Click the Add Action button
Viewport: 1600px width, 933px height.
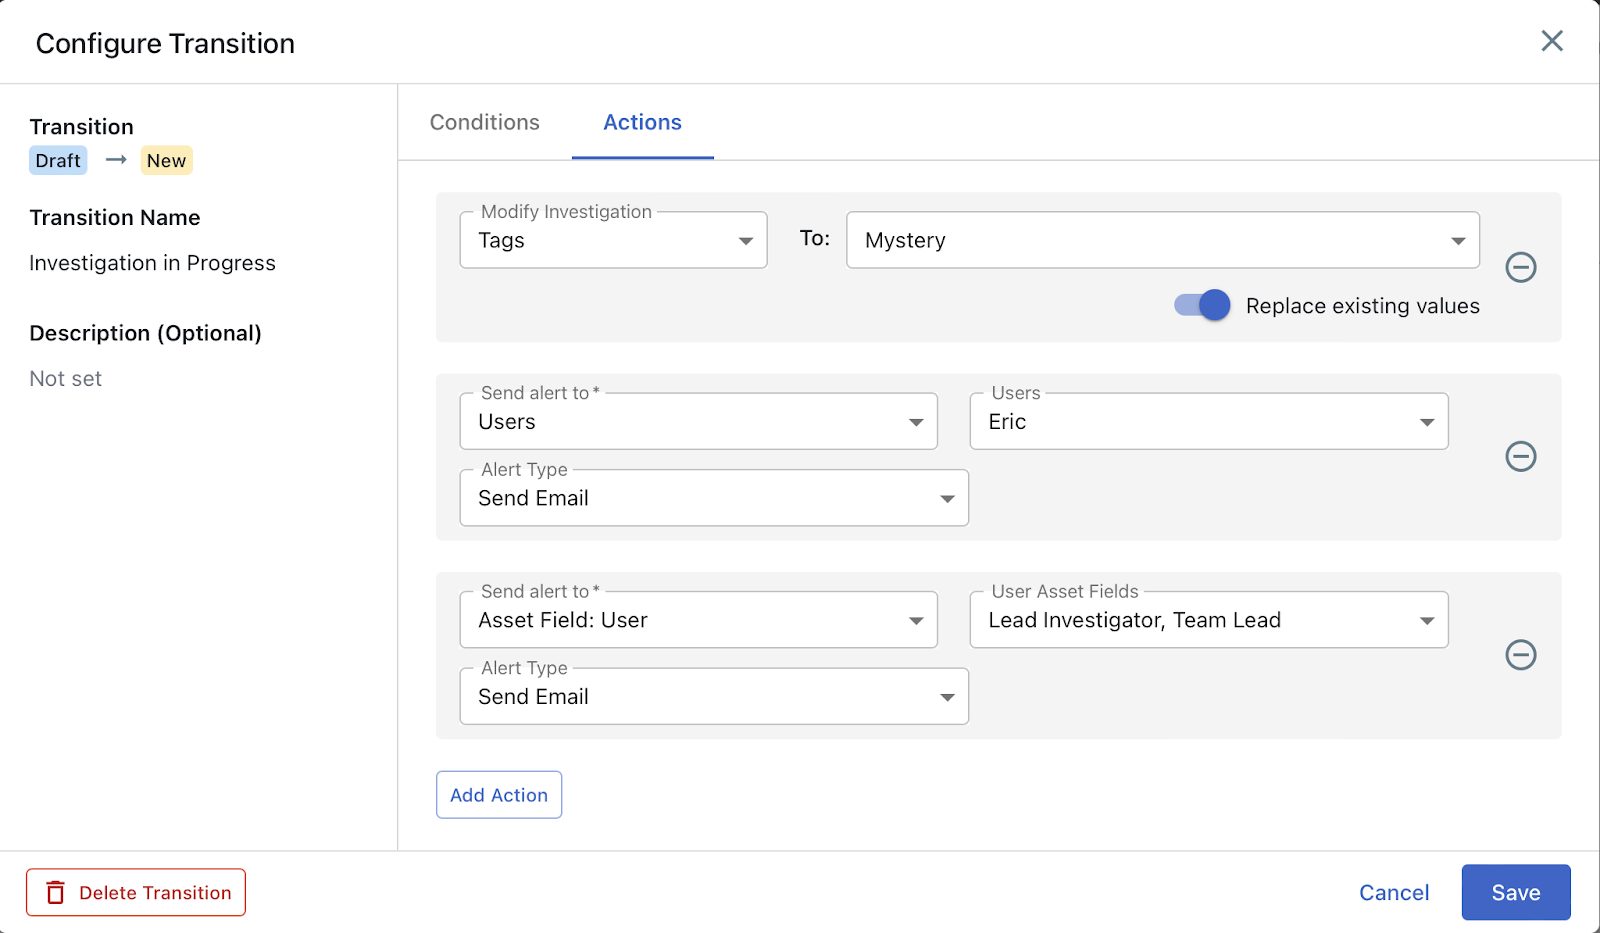499,795
